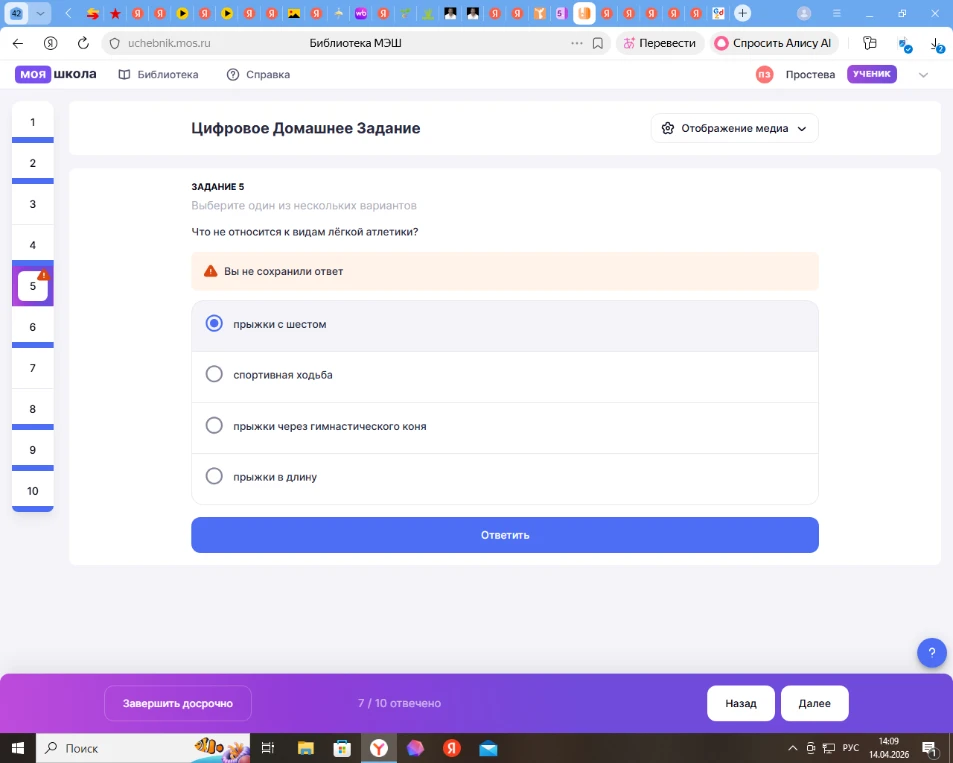
Task: Submit the answer with Ответить button
Action: [504, 535]
